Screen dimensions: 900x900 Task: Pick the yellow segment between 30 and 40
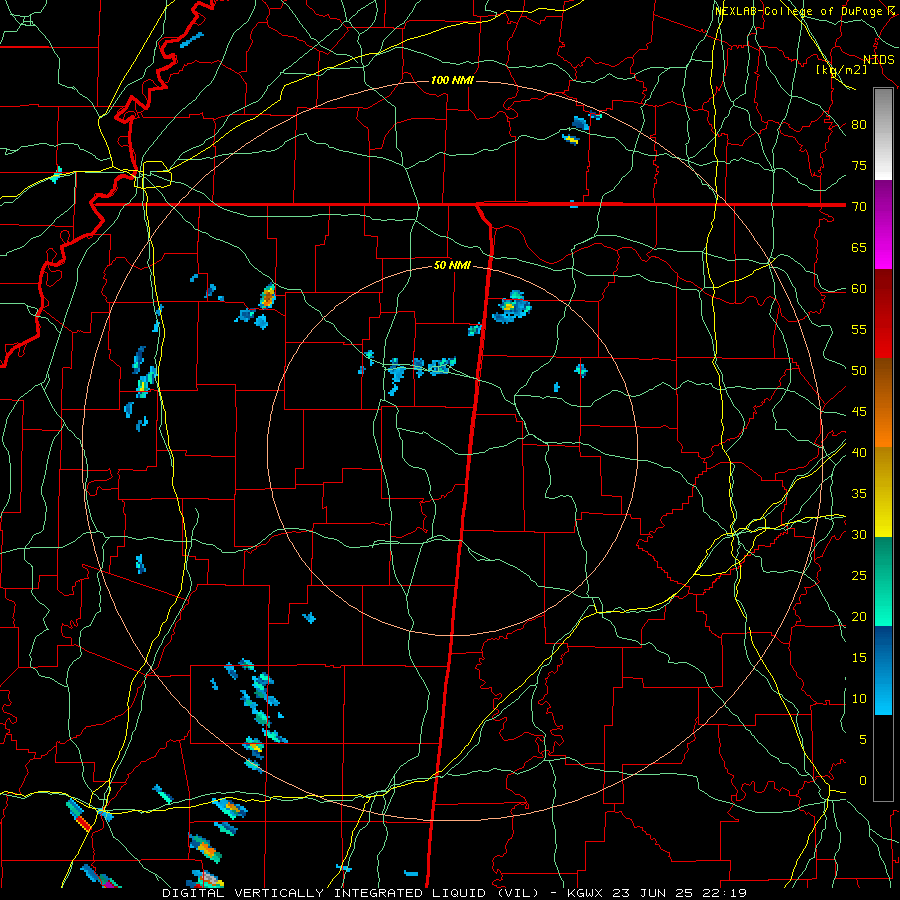(883, 492)
